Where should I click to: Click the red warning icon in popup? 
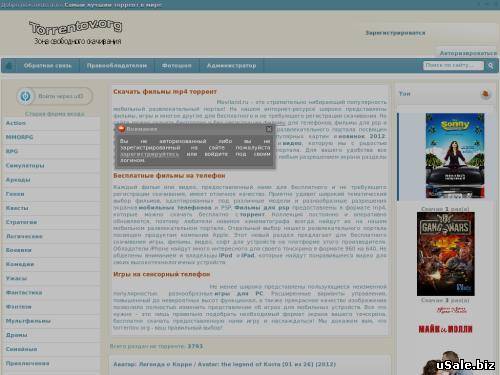point(121,129)
